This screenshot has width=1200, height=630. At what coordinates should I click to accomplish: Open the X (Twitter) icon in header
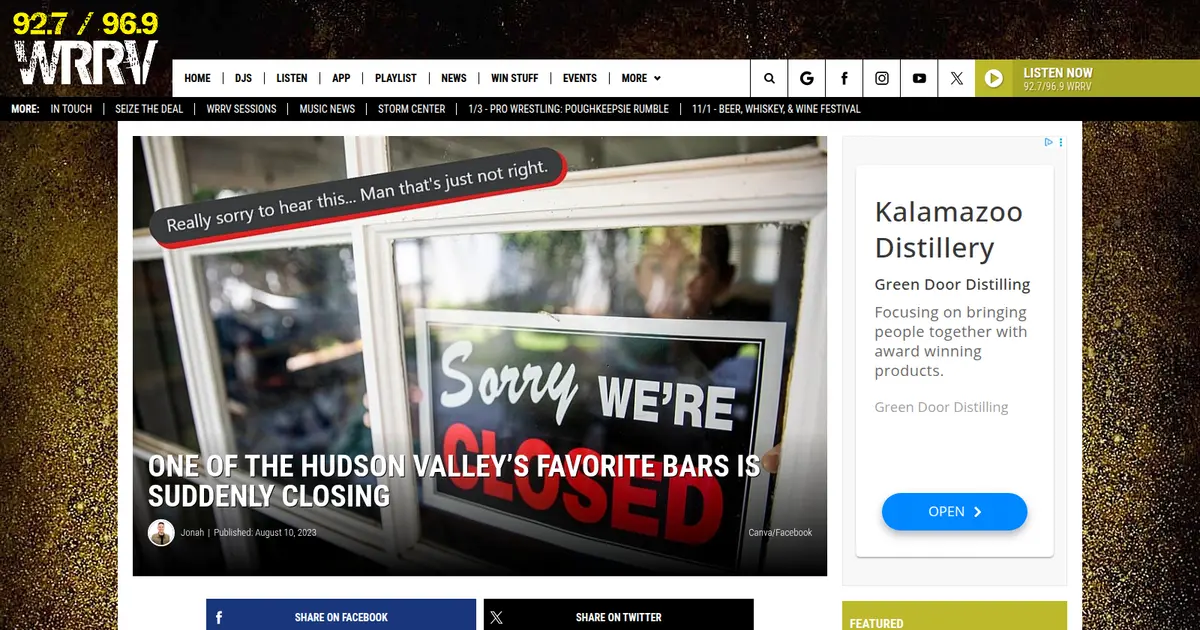957,78
